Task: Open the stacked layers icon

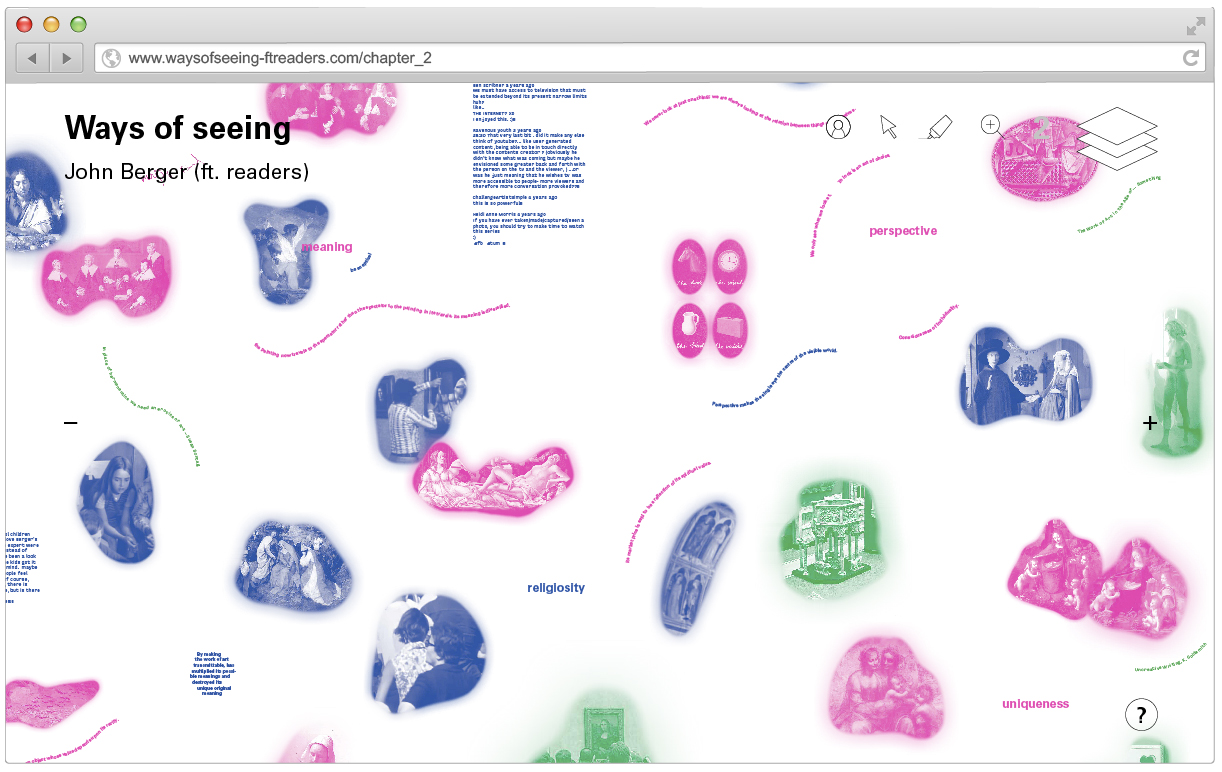Action: pos(1117,138)
